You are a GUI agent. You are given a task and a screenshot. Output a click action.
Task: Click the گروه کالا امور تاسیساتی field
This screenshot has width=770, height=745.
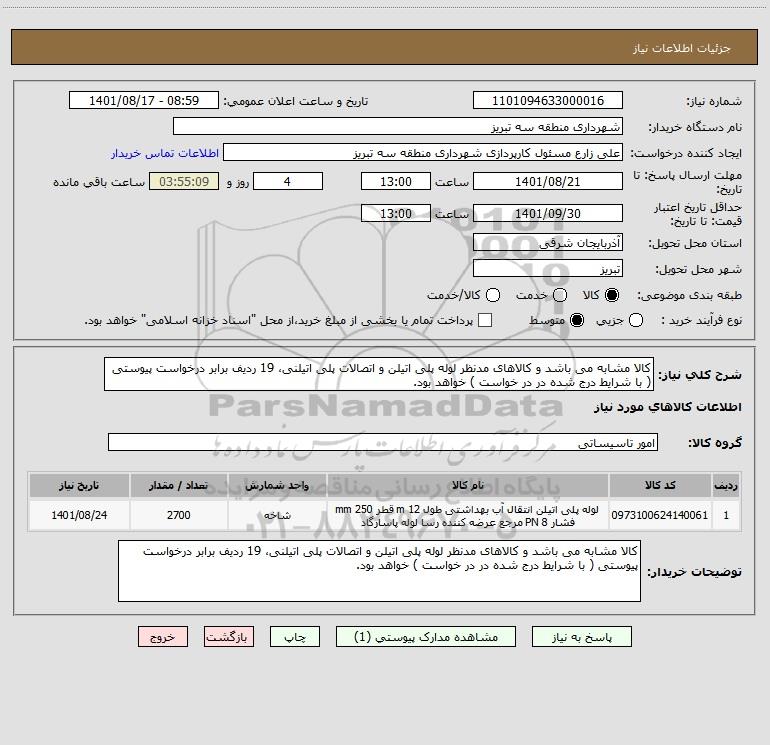tap(383, 442)
